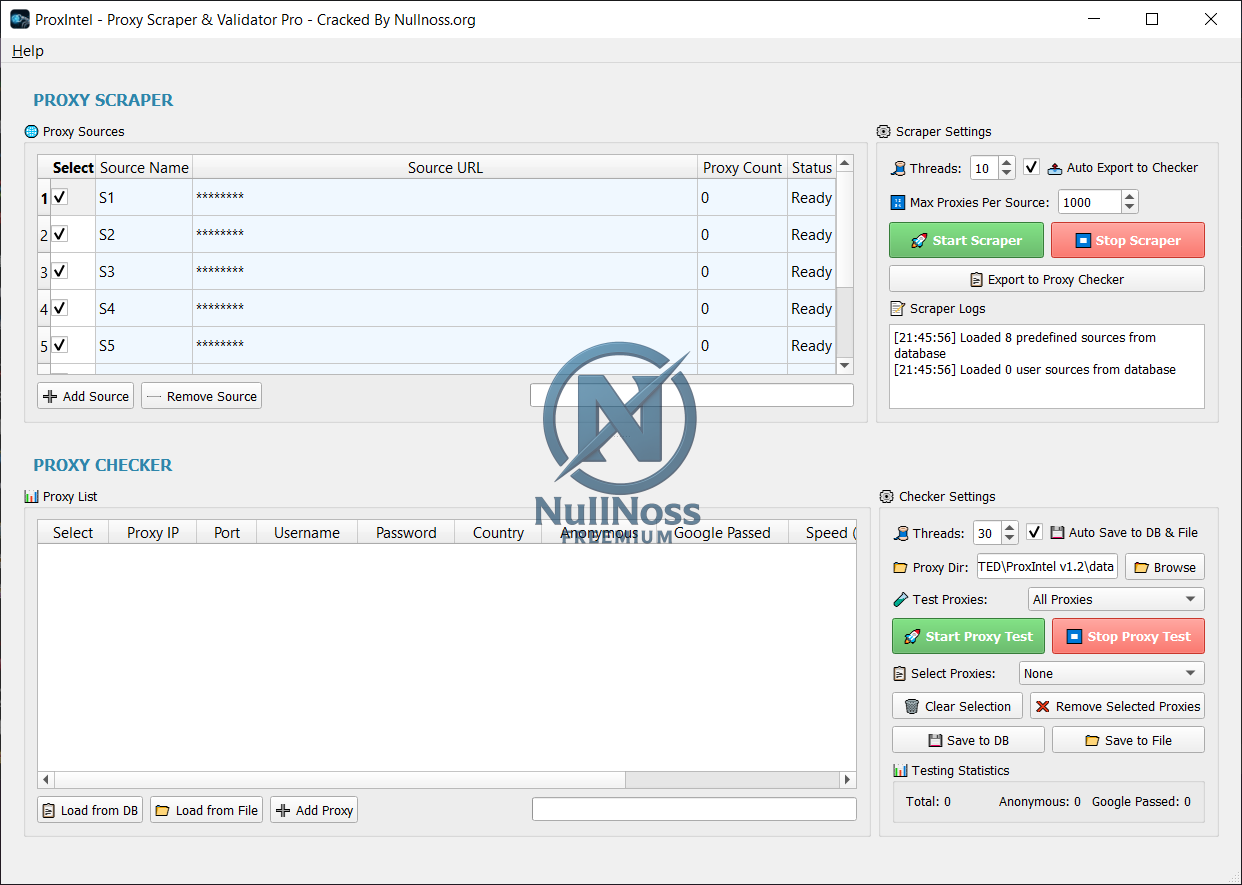Click the trash icon on Clear Selection
This screenshot has height=885, width=1242.
[x=911, y=707]
